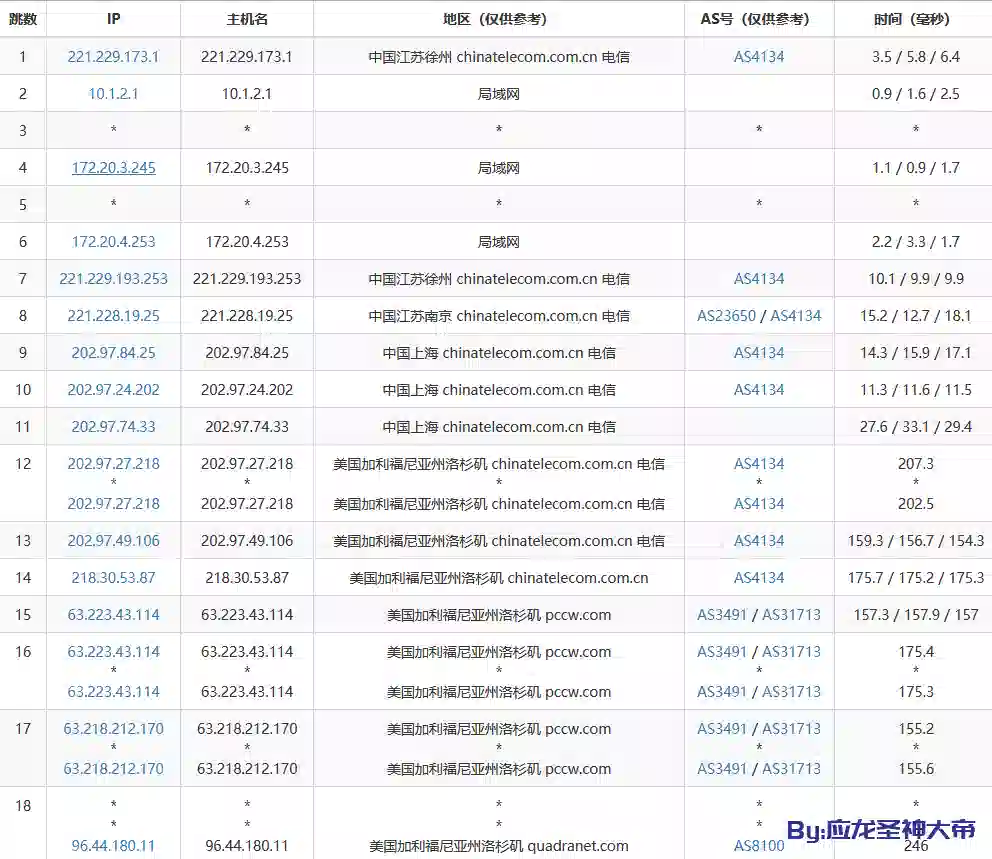This screenshot has width=992, height=859.
Task: Open the AS4134 link in hop 7 row
Action: coord(759,278)
